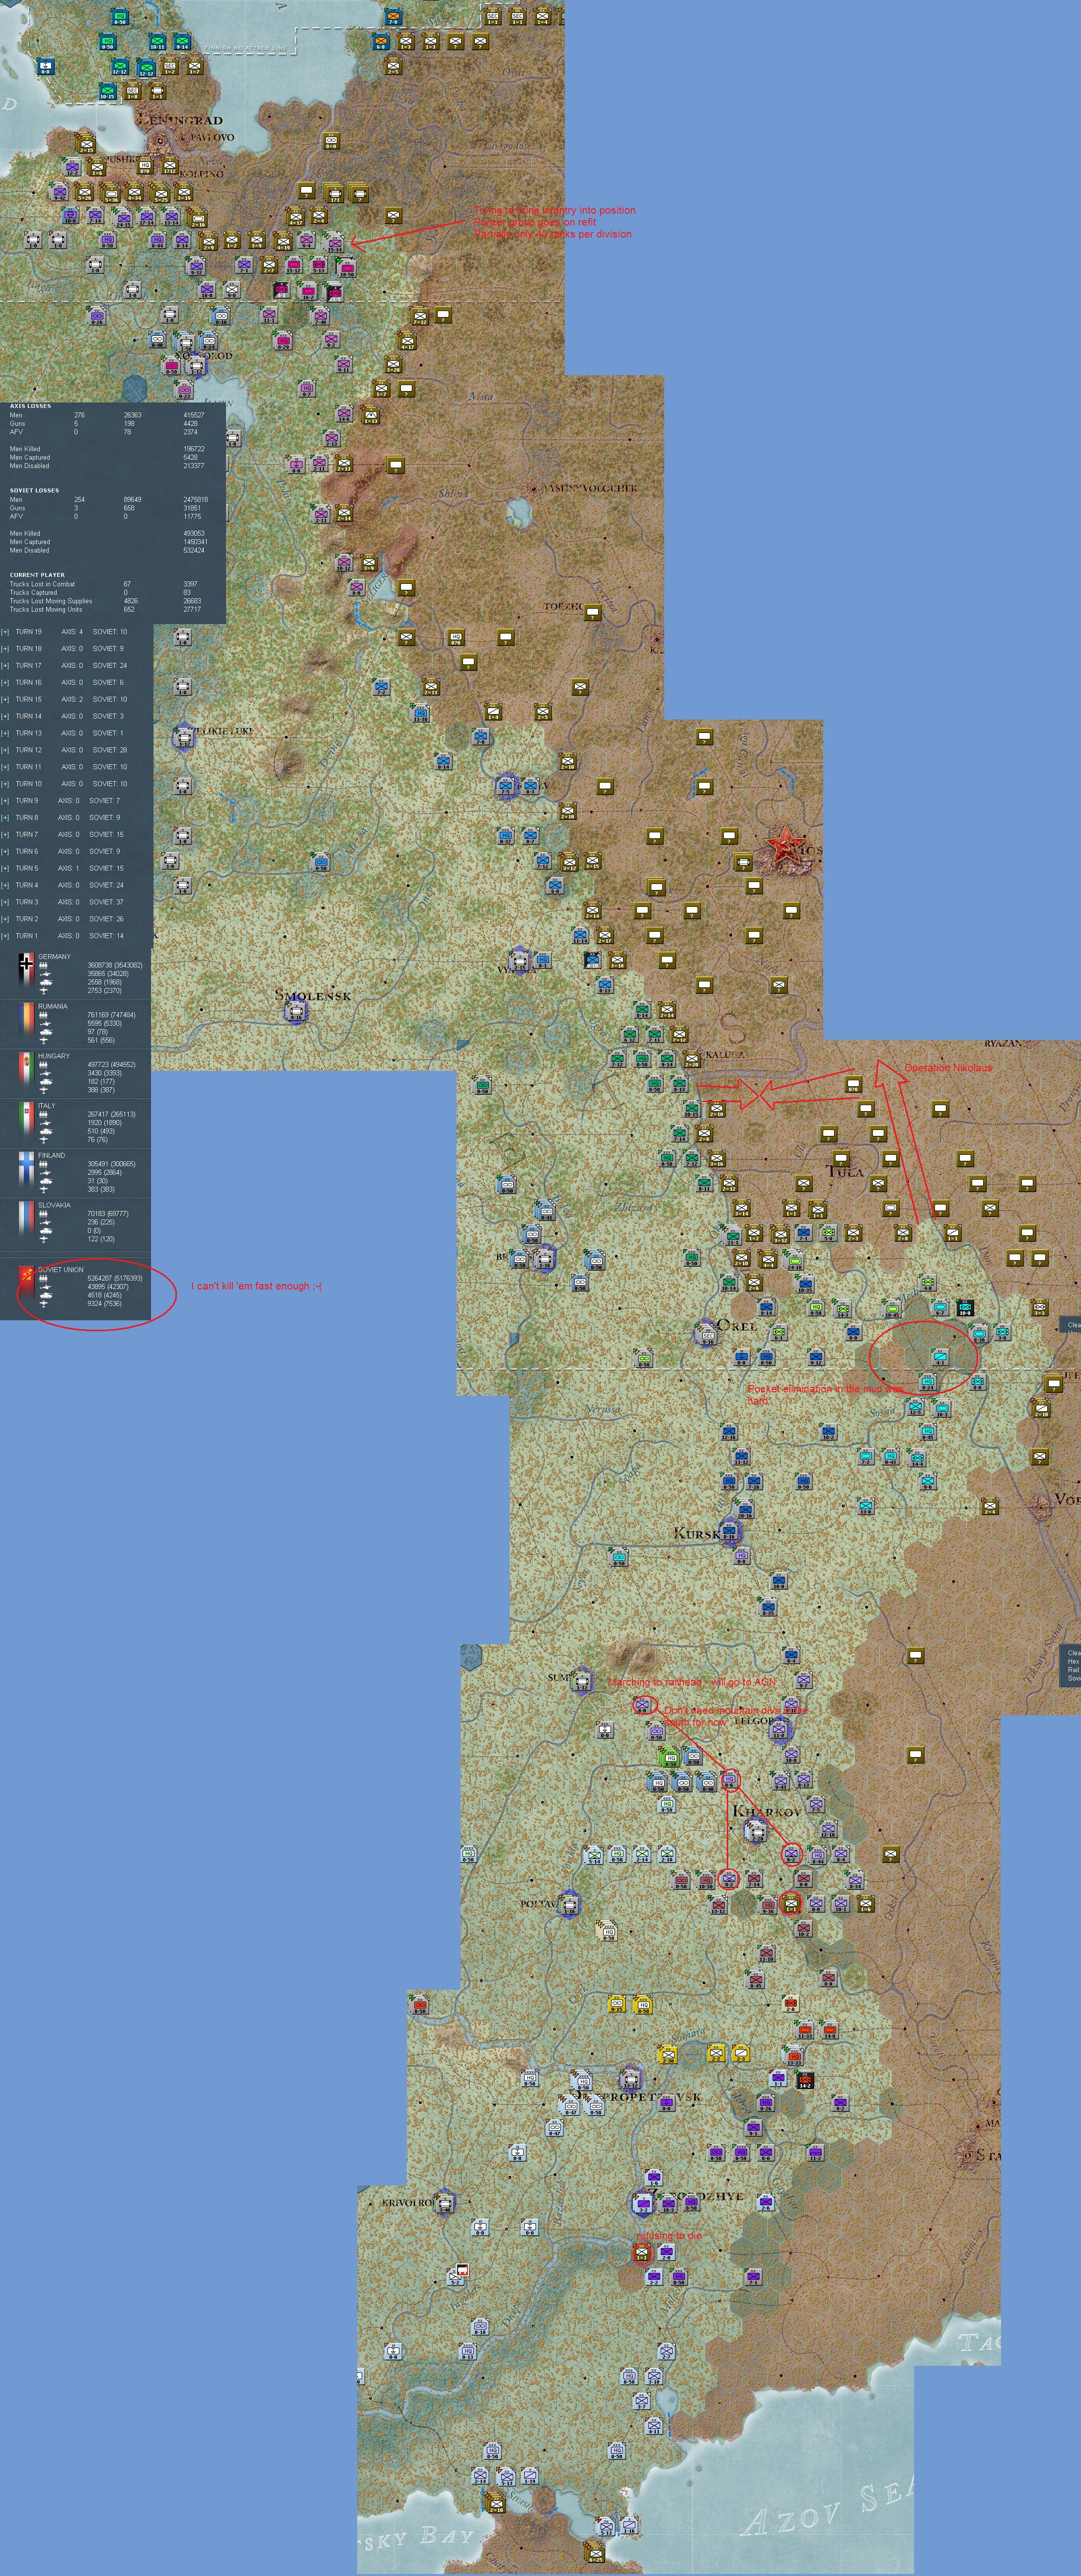Select the German infantry counter 15-34
1081x2576 pixels.
(x=335, y=243)
